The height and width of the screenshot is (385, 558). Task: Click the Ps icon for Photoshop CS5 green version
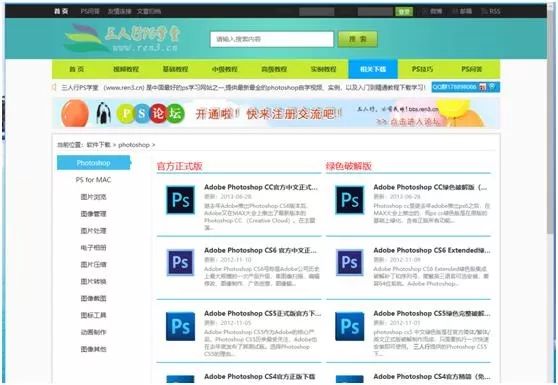click(350, 326)
